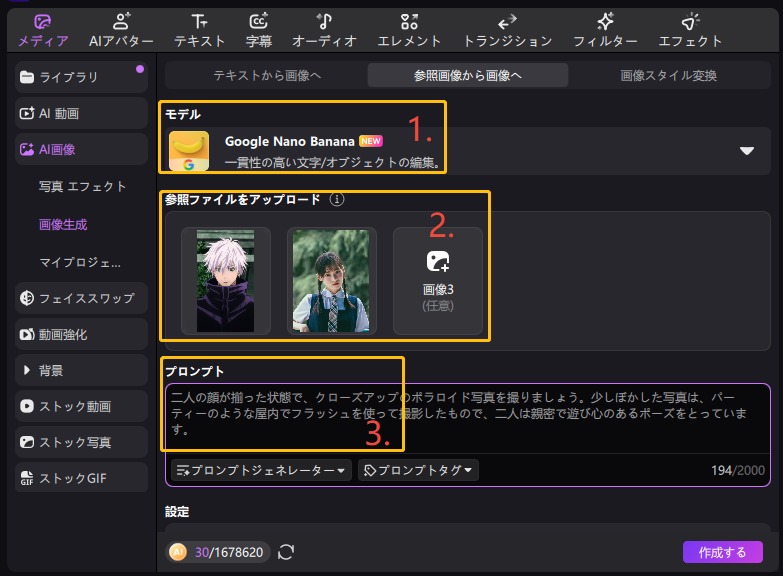Open the テキスト text tab icon

pos(199,21)
